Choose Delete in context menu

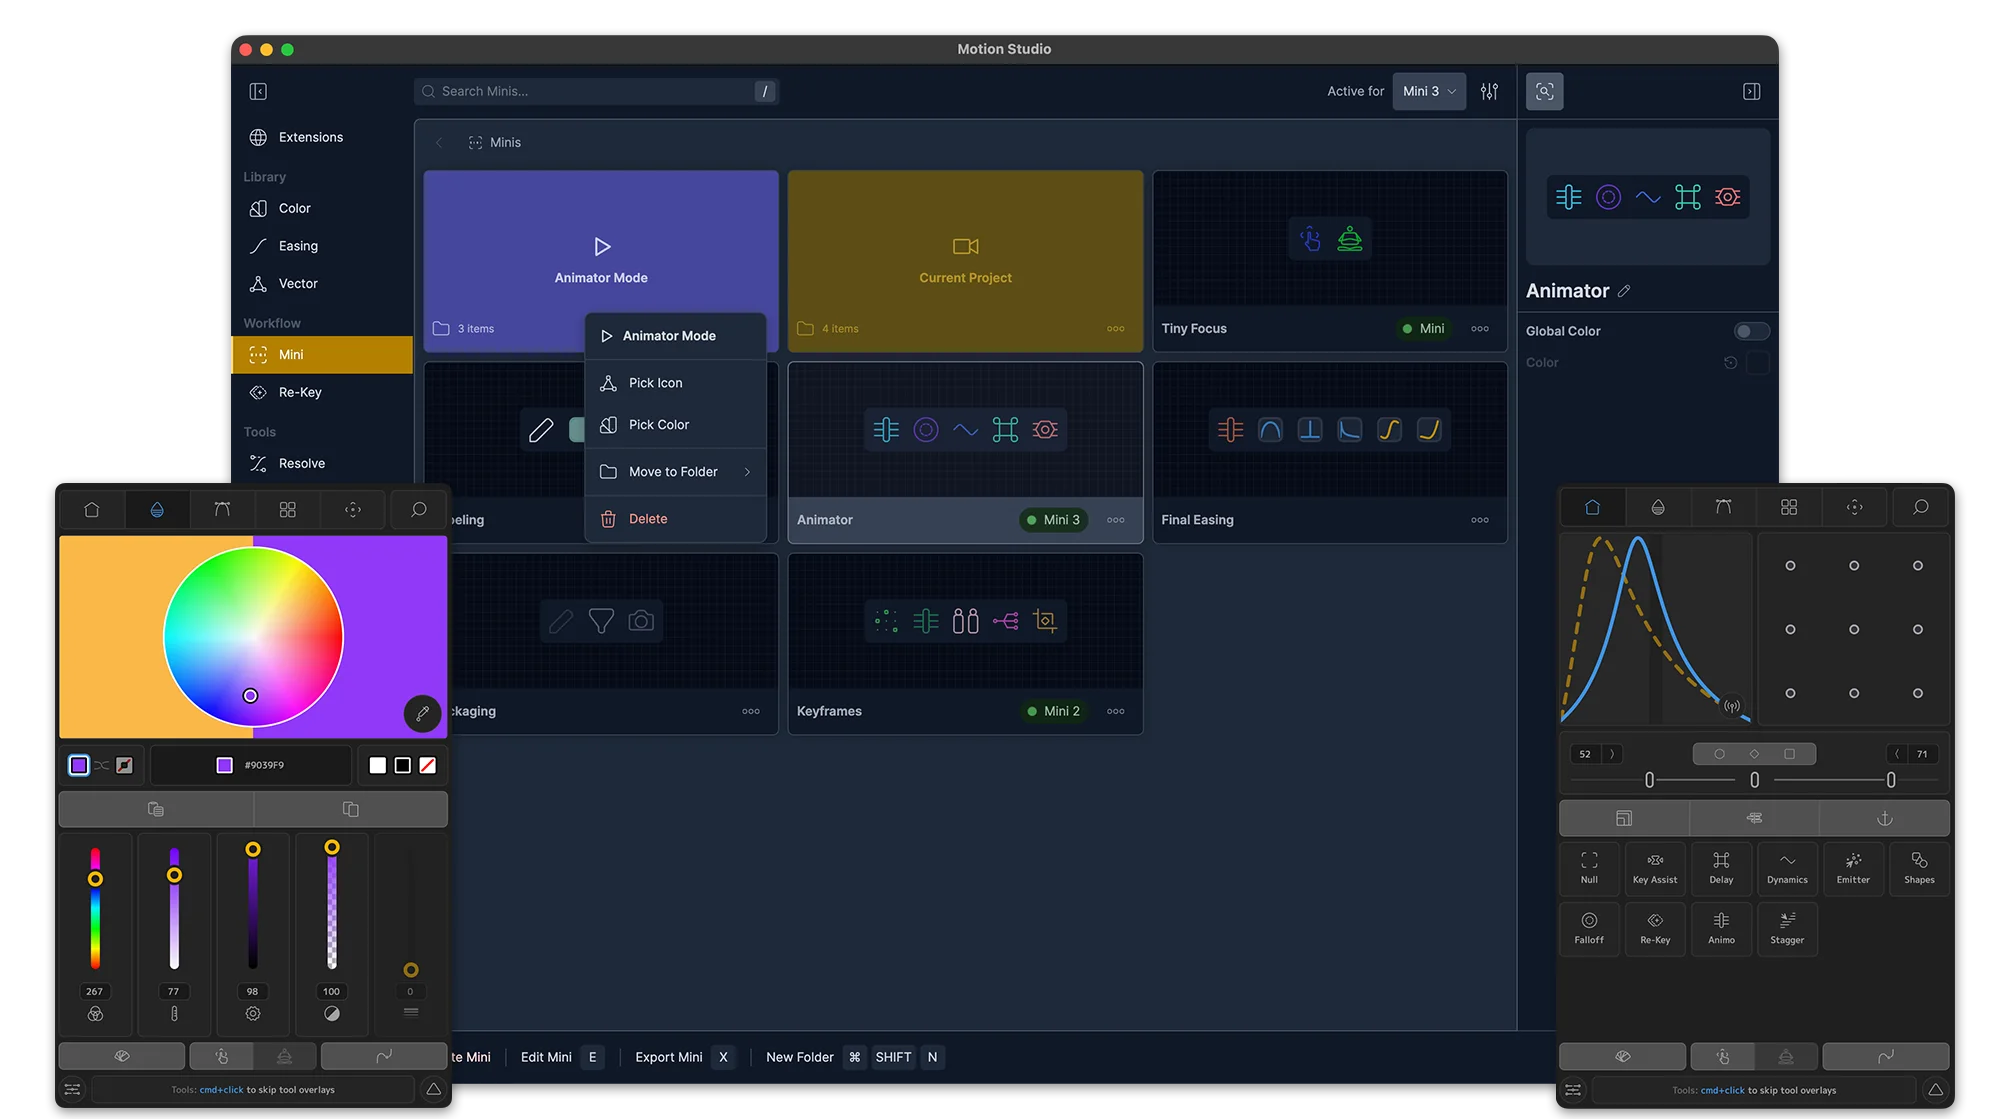(x=675, y=519)
